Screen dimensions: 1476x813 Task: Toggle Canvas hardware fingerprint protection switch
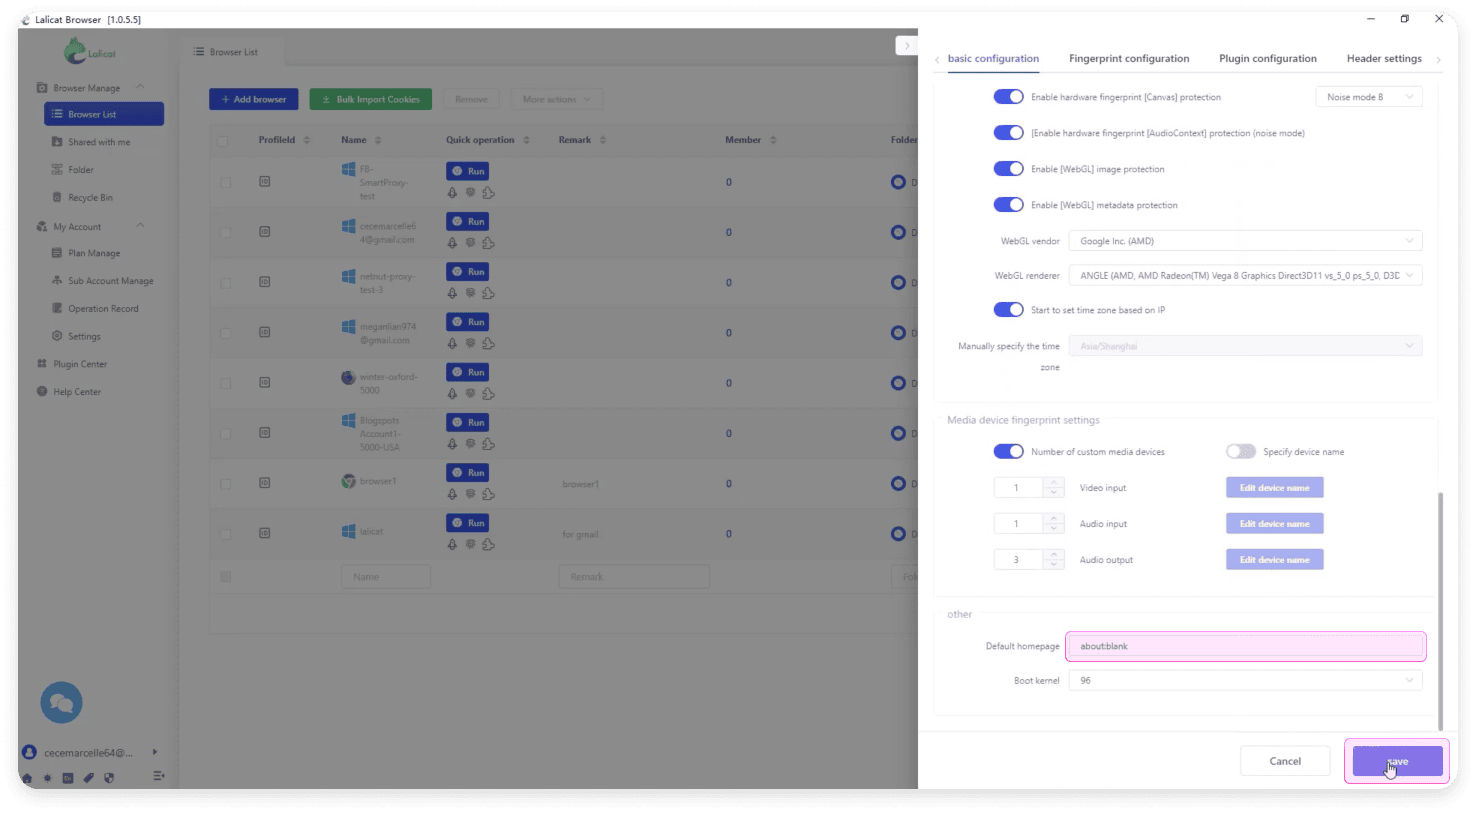1008,97
